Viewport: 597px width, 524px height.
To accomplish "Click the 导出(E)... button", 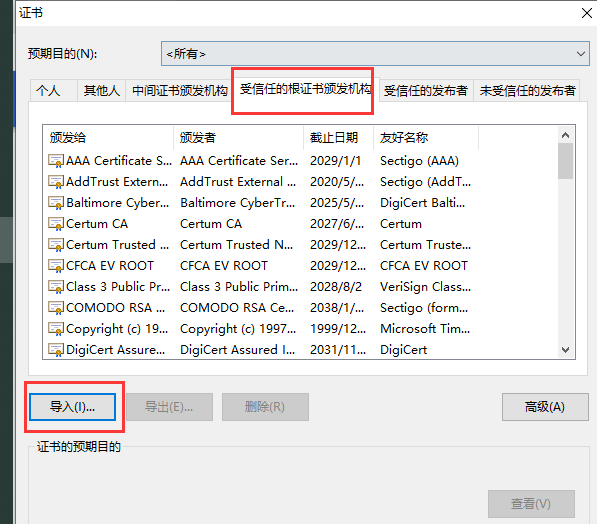I will pyautogui.click(x=169, y=407).
